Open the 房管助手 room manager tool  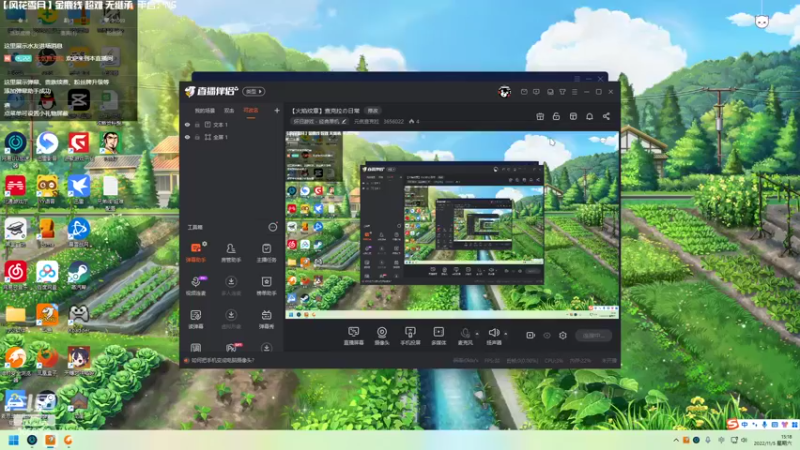231,252
